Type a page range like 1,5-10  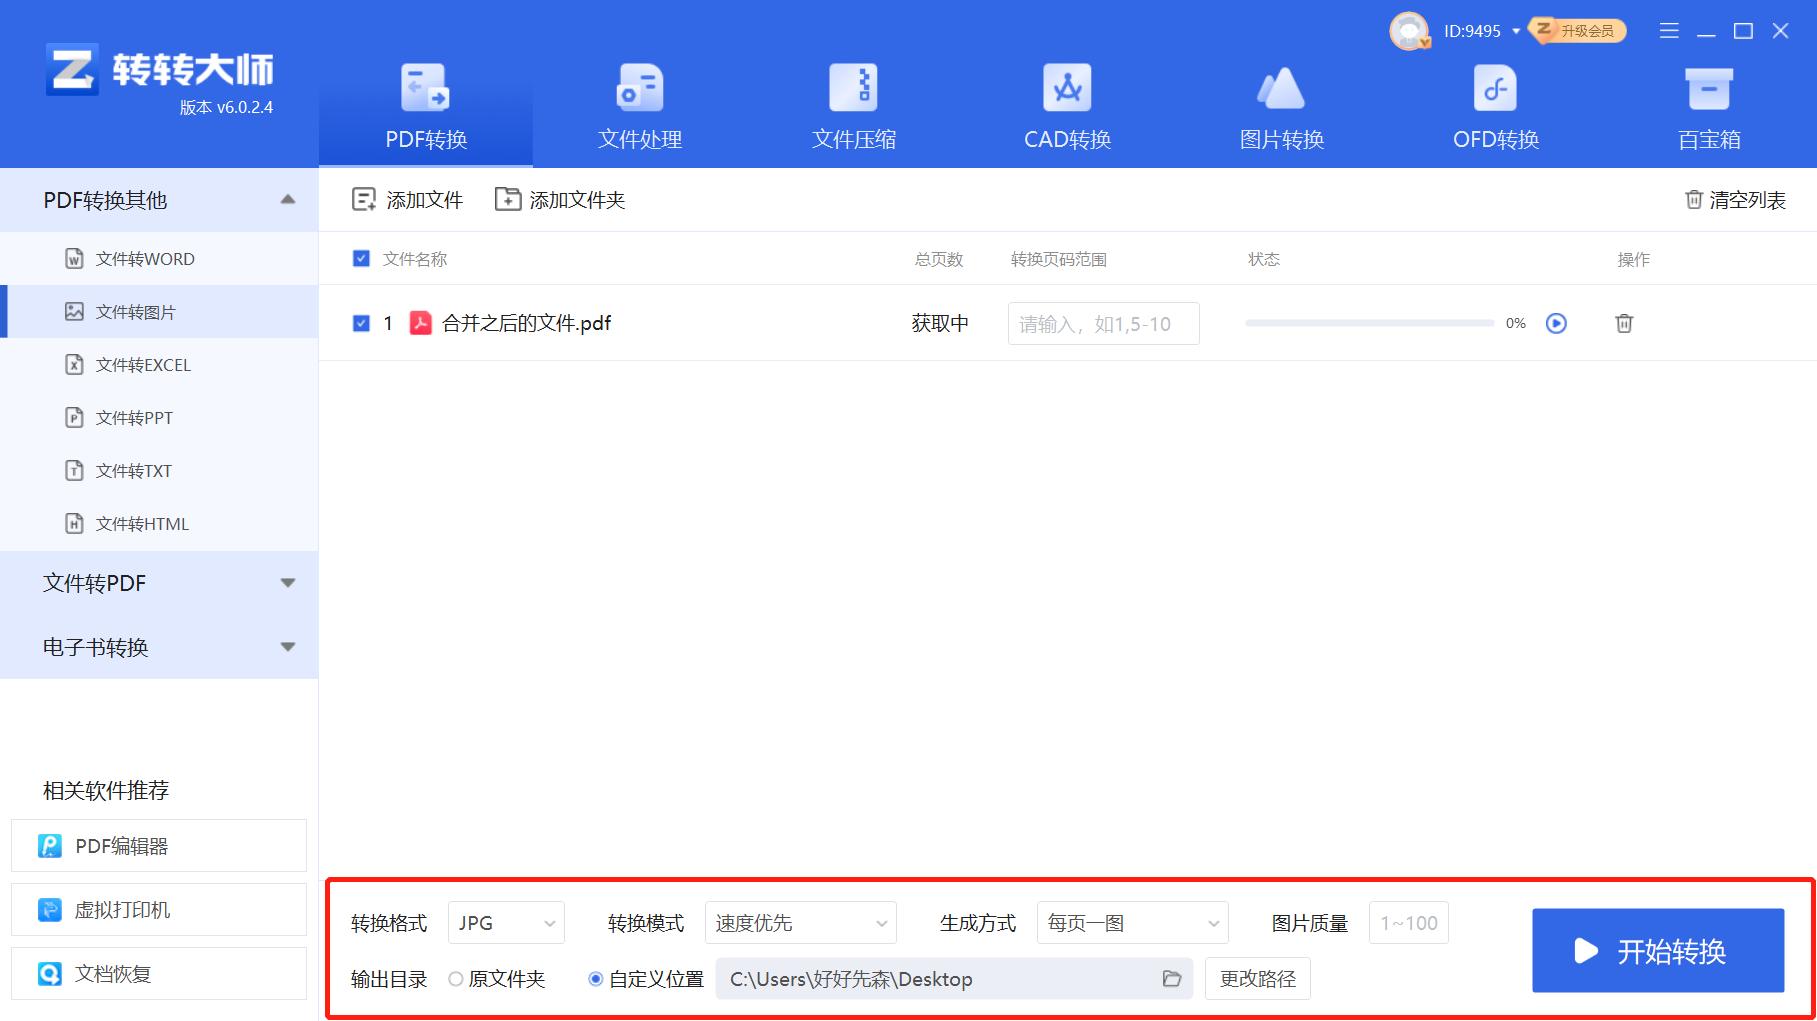[1102, 323]
